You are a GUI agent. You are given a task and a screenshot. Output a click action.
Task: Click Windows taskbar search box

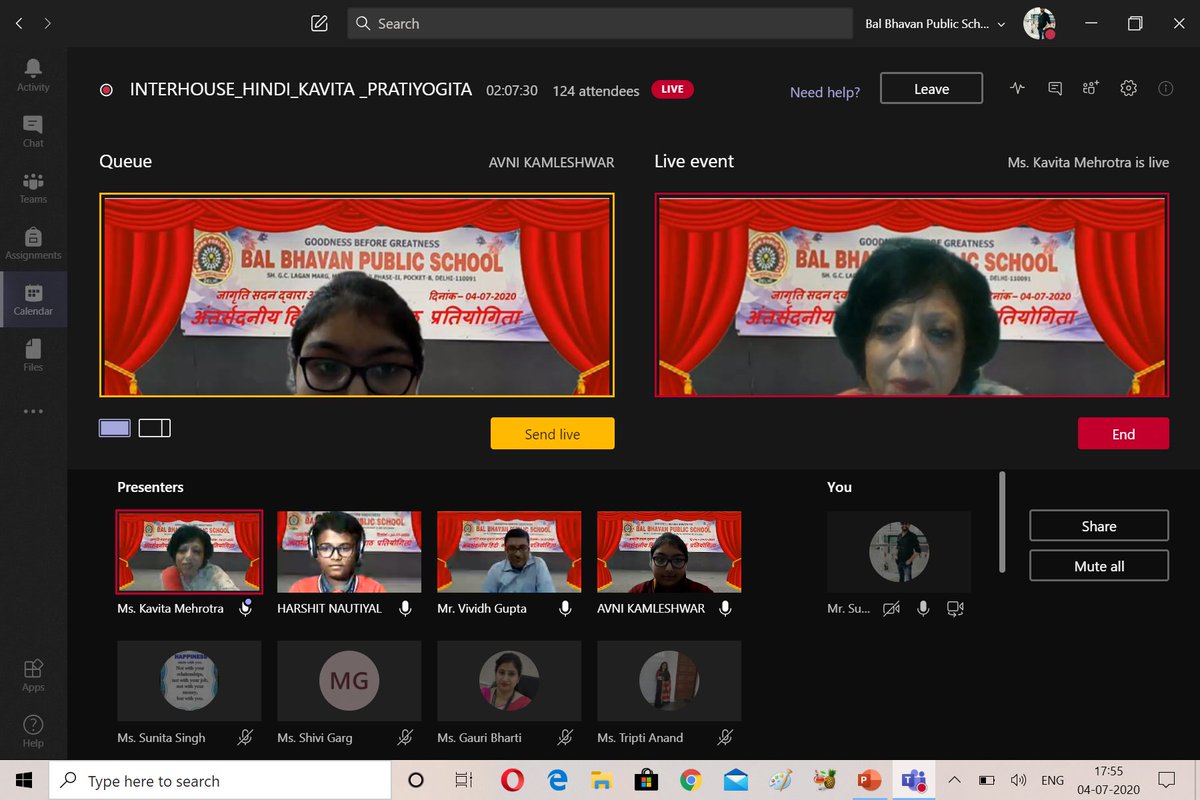coord(218,780)
